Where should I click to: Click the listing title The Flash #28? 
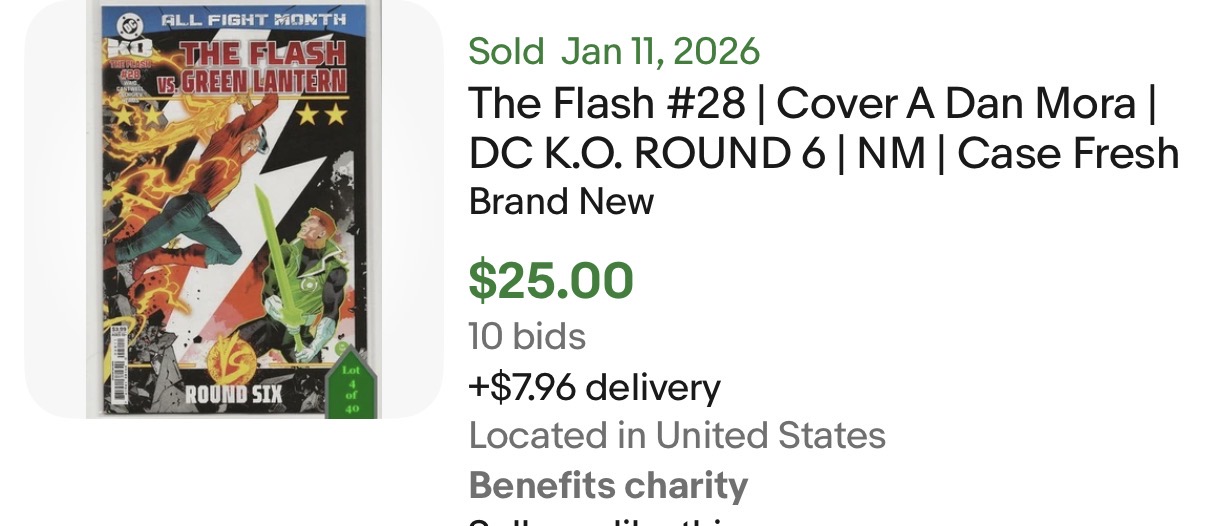click(x=823, y=127)
